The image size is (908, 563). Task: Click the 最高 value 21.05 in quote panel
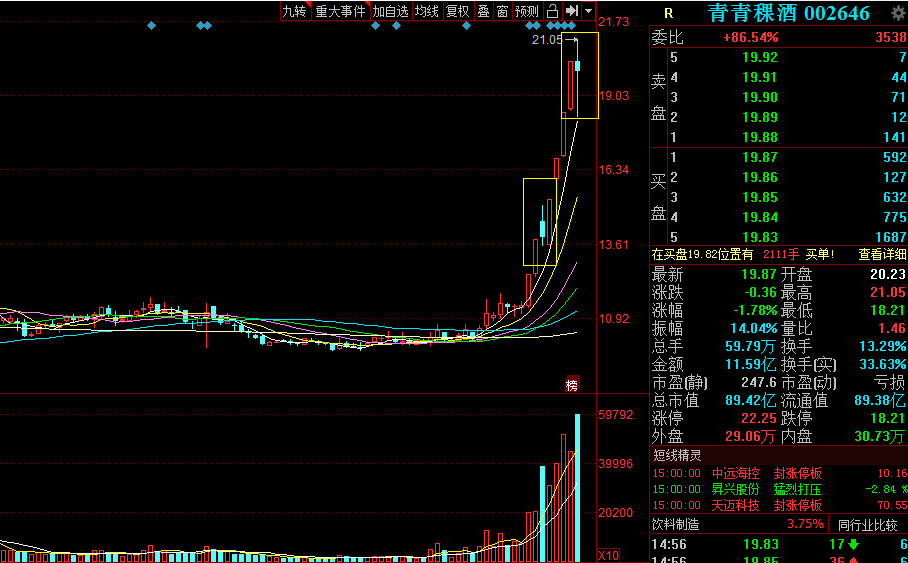888,293
